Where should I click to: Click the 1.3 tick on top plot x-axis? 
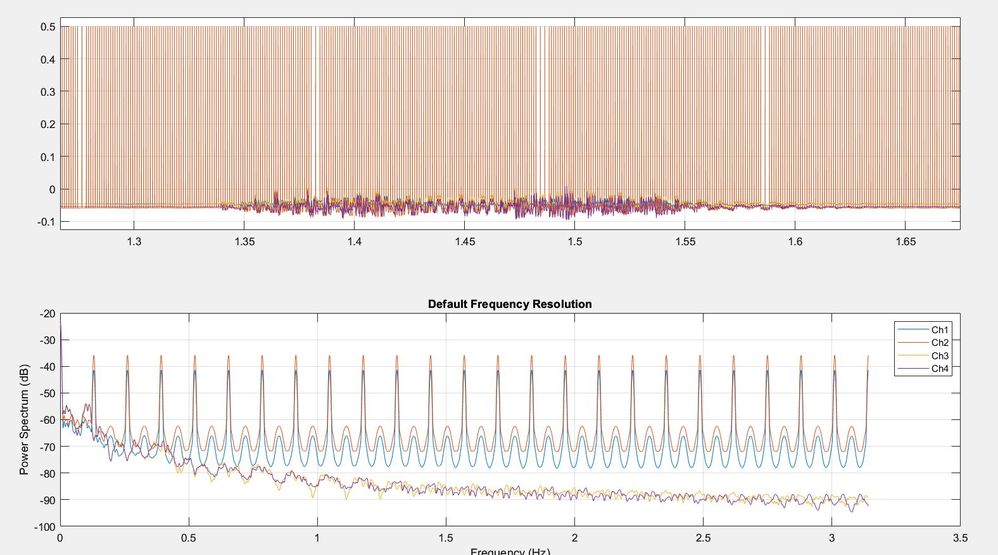tap(134, 242)
